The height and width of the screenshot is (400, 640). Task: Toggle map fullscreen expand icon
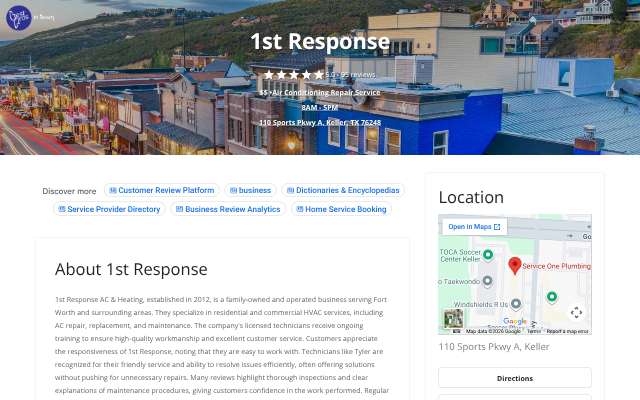coord(576,313)
